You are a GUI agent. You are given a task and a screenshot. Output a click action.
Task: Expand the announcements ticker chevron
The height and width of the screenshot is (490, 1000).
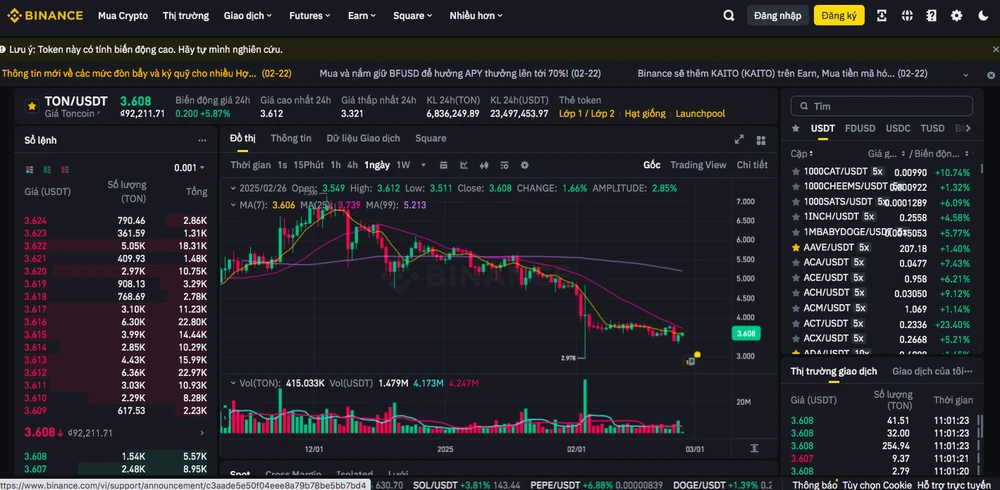tap(966, 74)
